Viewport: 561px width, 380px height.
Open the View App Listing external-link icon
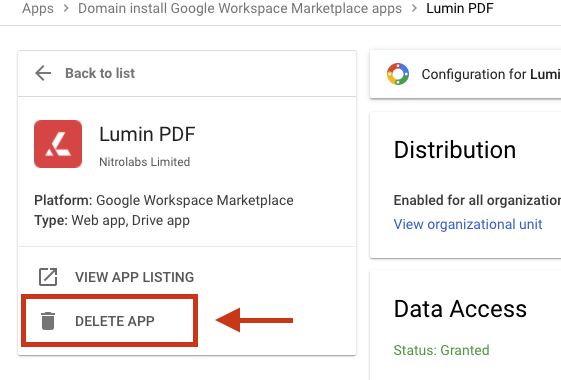(x=48, y=277)
